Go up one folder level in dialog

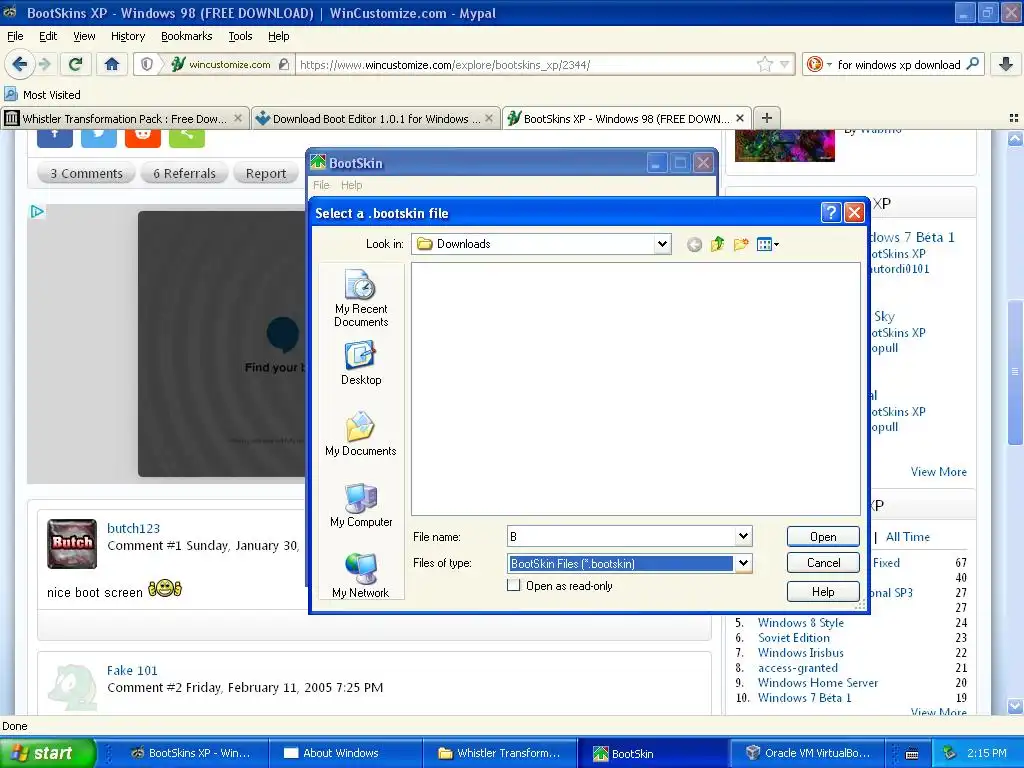[x=717, y=244]
